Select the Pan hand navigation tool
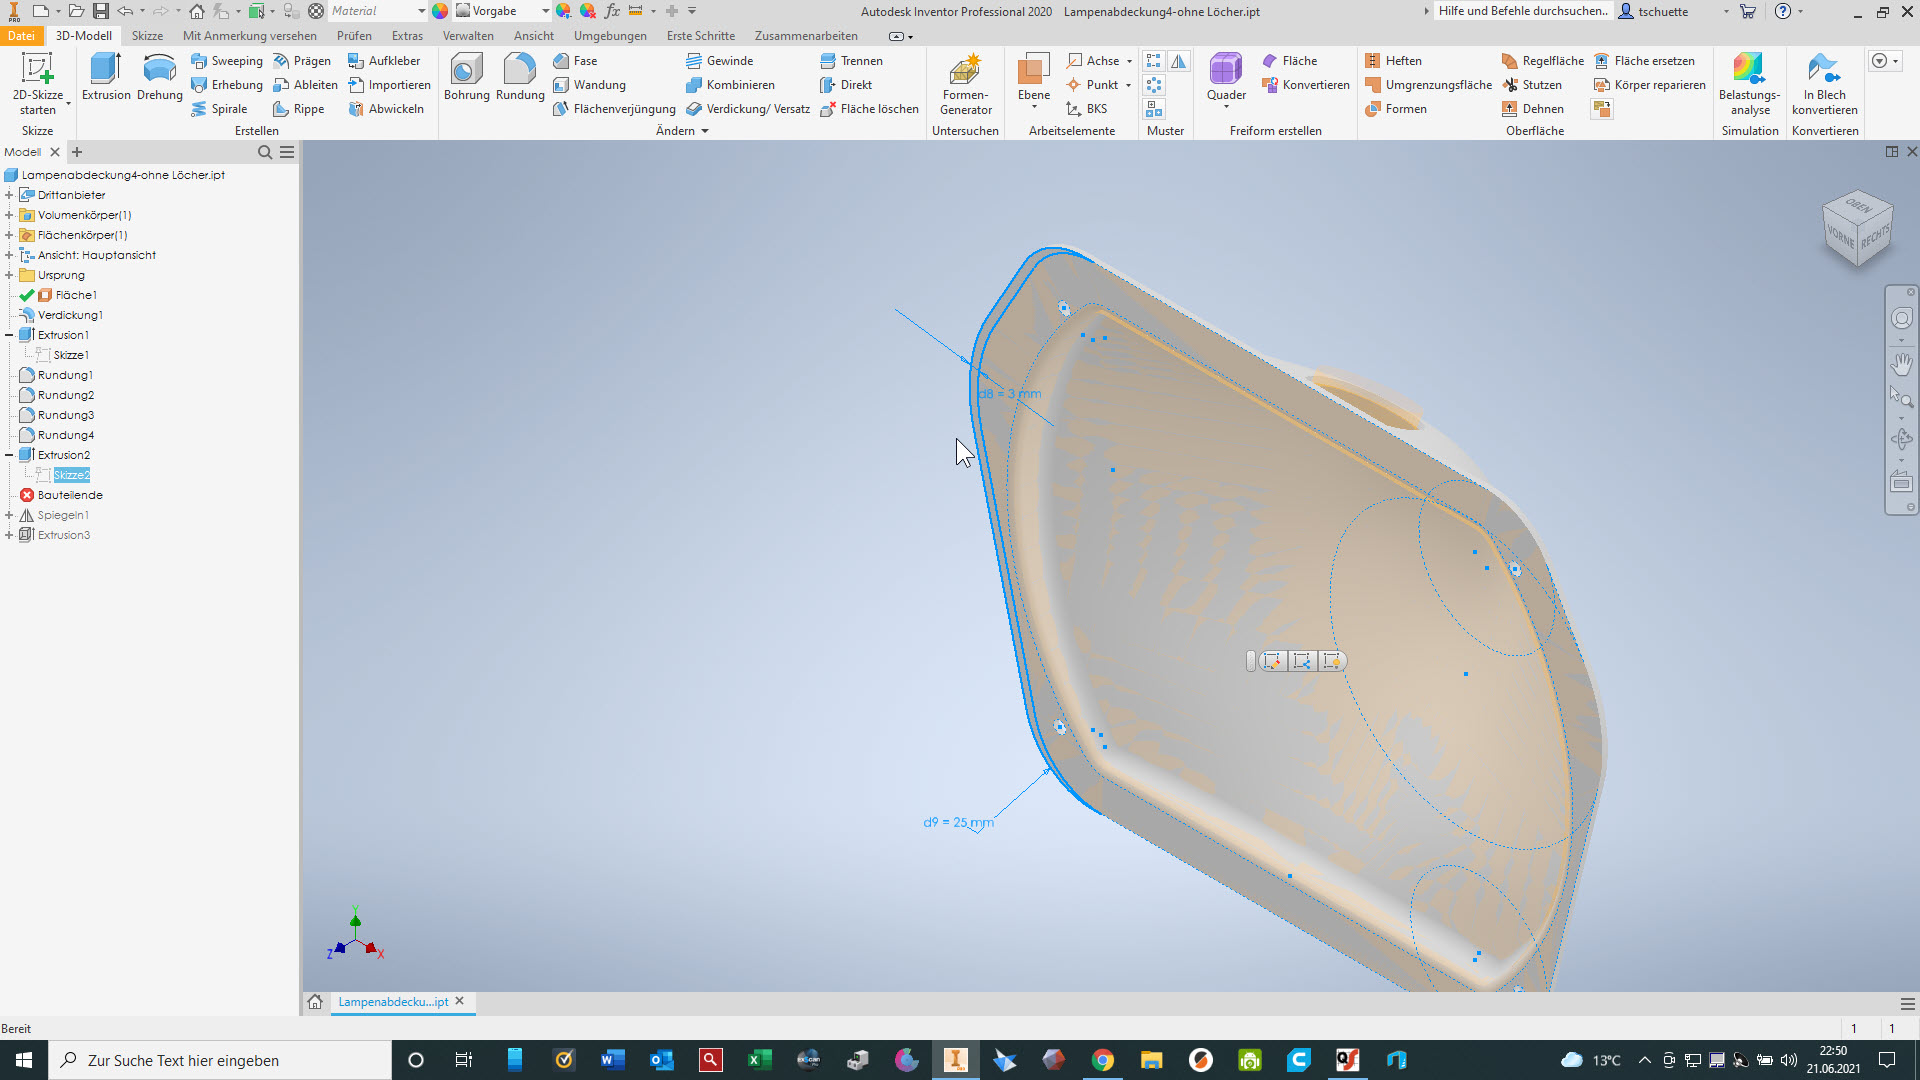 (x=1902, y=363)
